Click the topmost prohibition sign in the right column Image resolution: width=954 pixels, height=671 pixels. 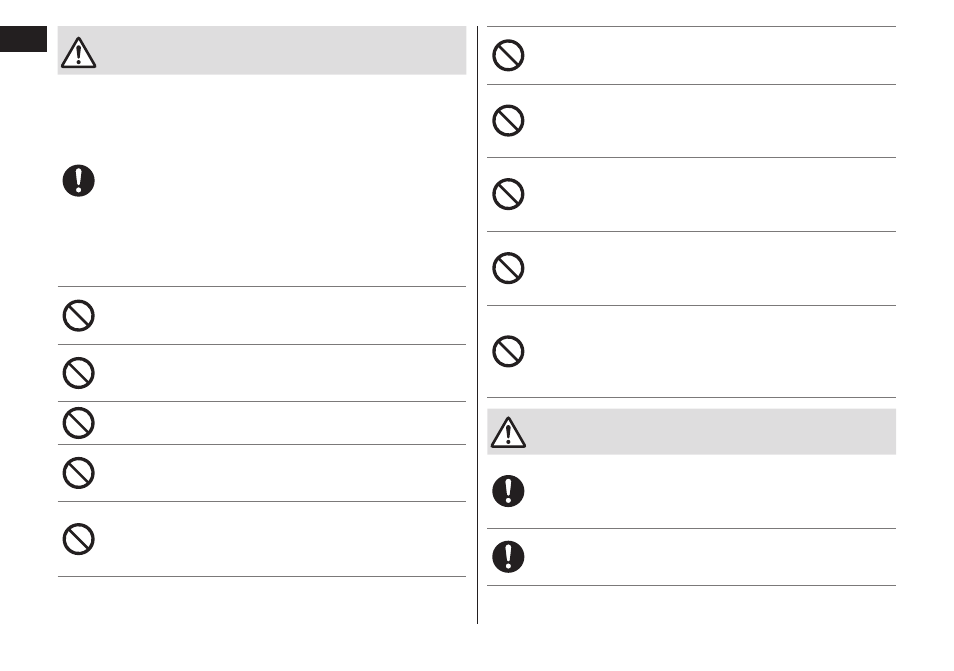tap(508, 55)
